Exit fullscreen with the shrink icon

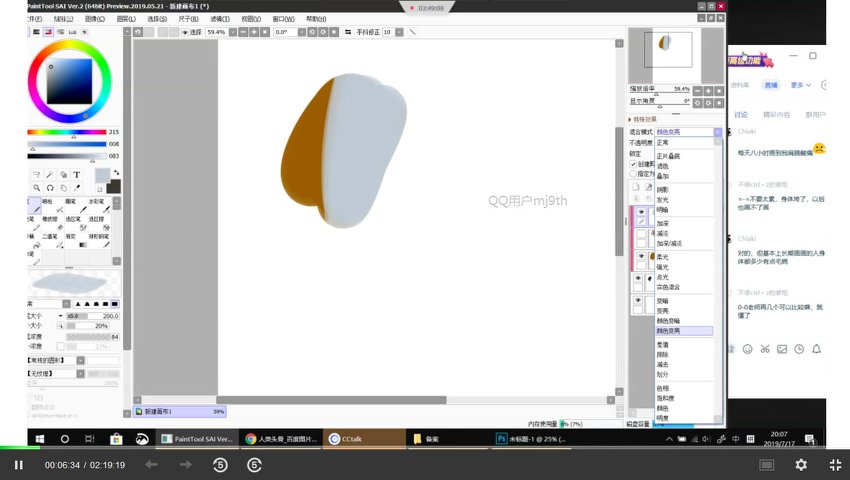point(835,465)
